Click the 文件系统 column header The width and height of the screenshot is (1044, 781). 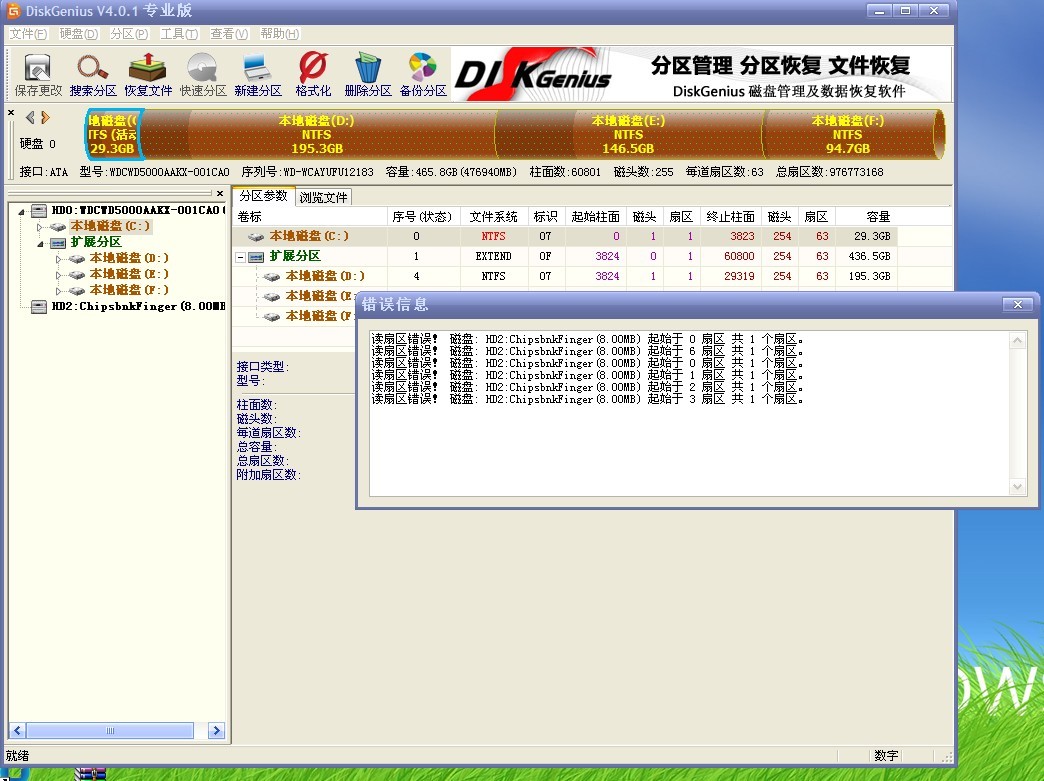pyautogui.click(x=493, y=216)
